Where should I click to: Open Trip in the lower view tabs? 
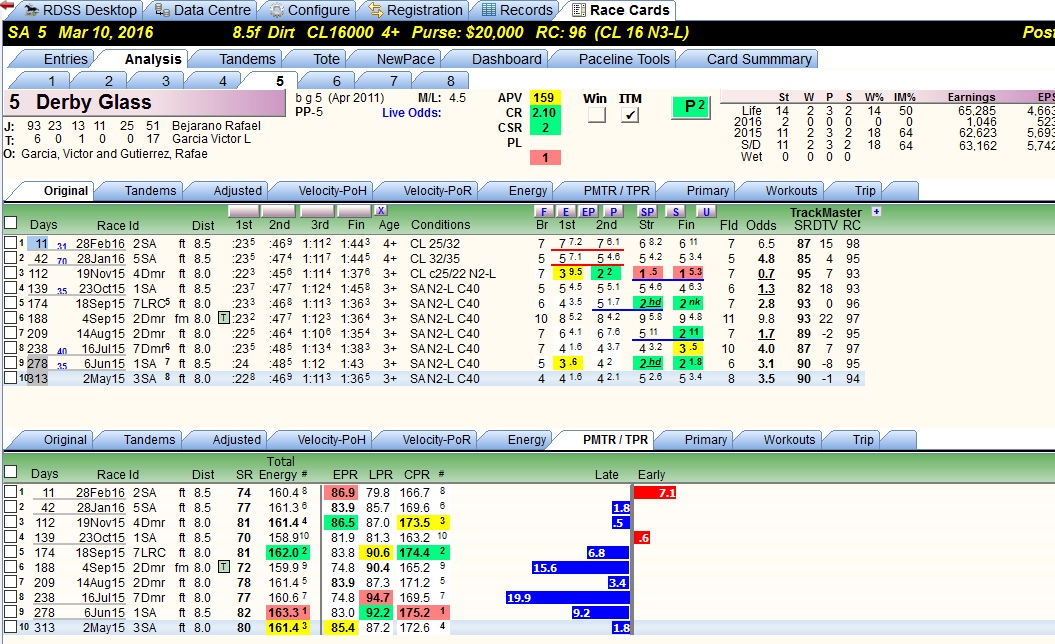863,439
